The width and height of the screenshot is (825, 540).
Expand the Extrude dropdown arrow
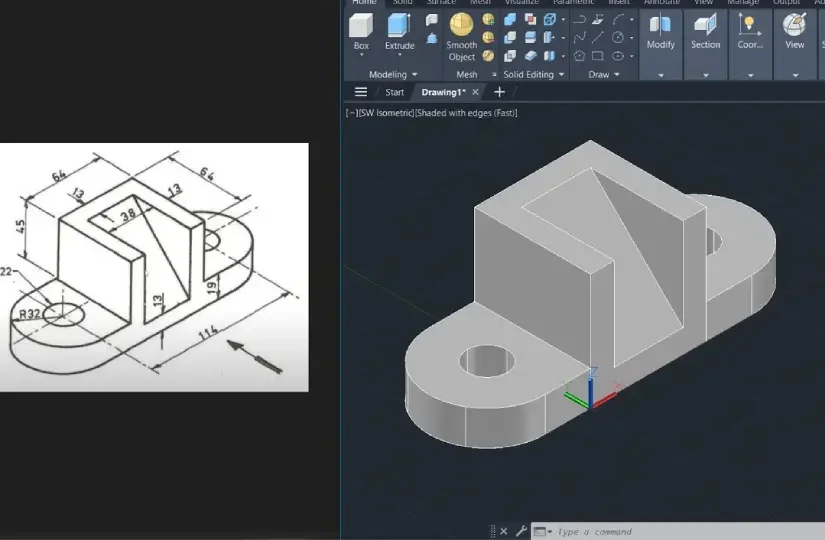[x=399, y=55]
